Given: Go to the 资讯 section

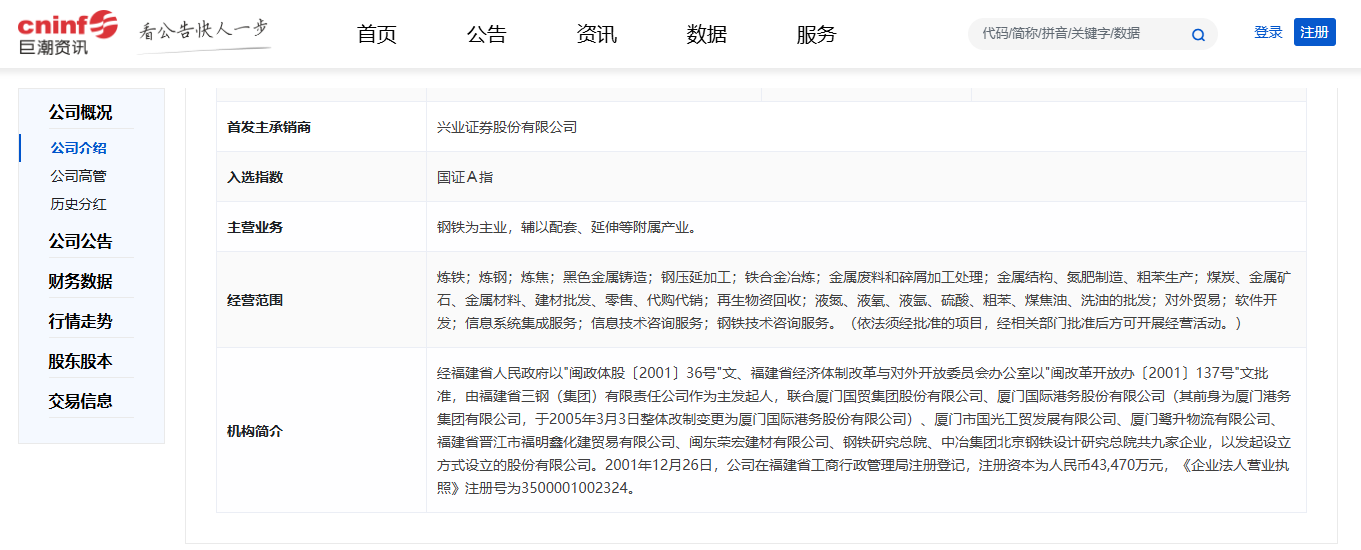Looking at the screenshot, I should 597,34.
